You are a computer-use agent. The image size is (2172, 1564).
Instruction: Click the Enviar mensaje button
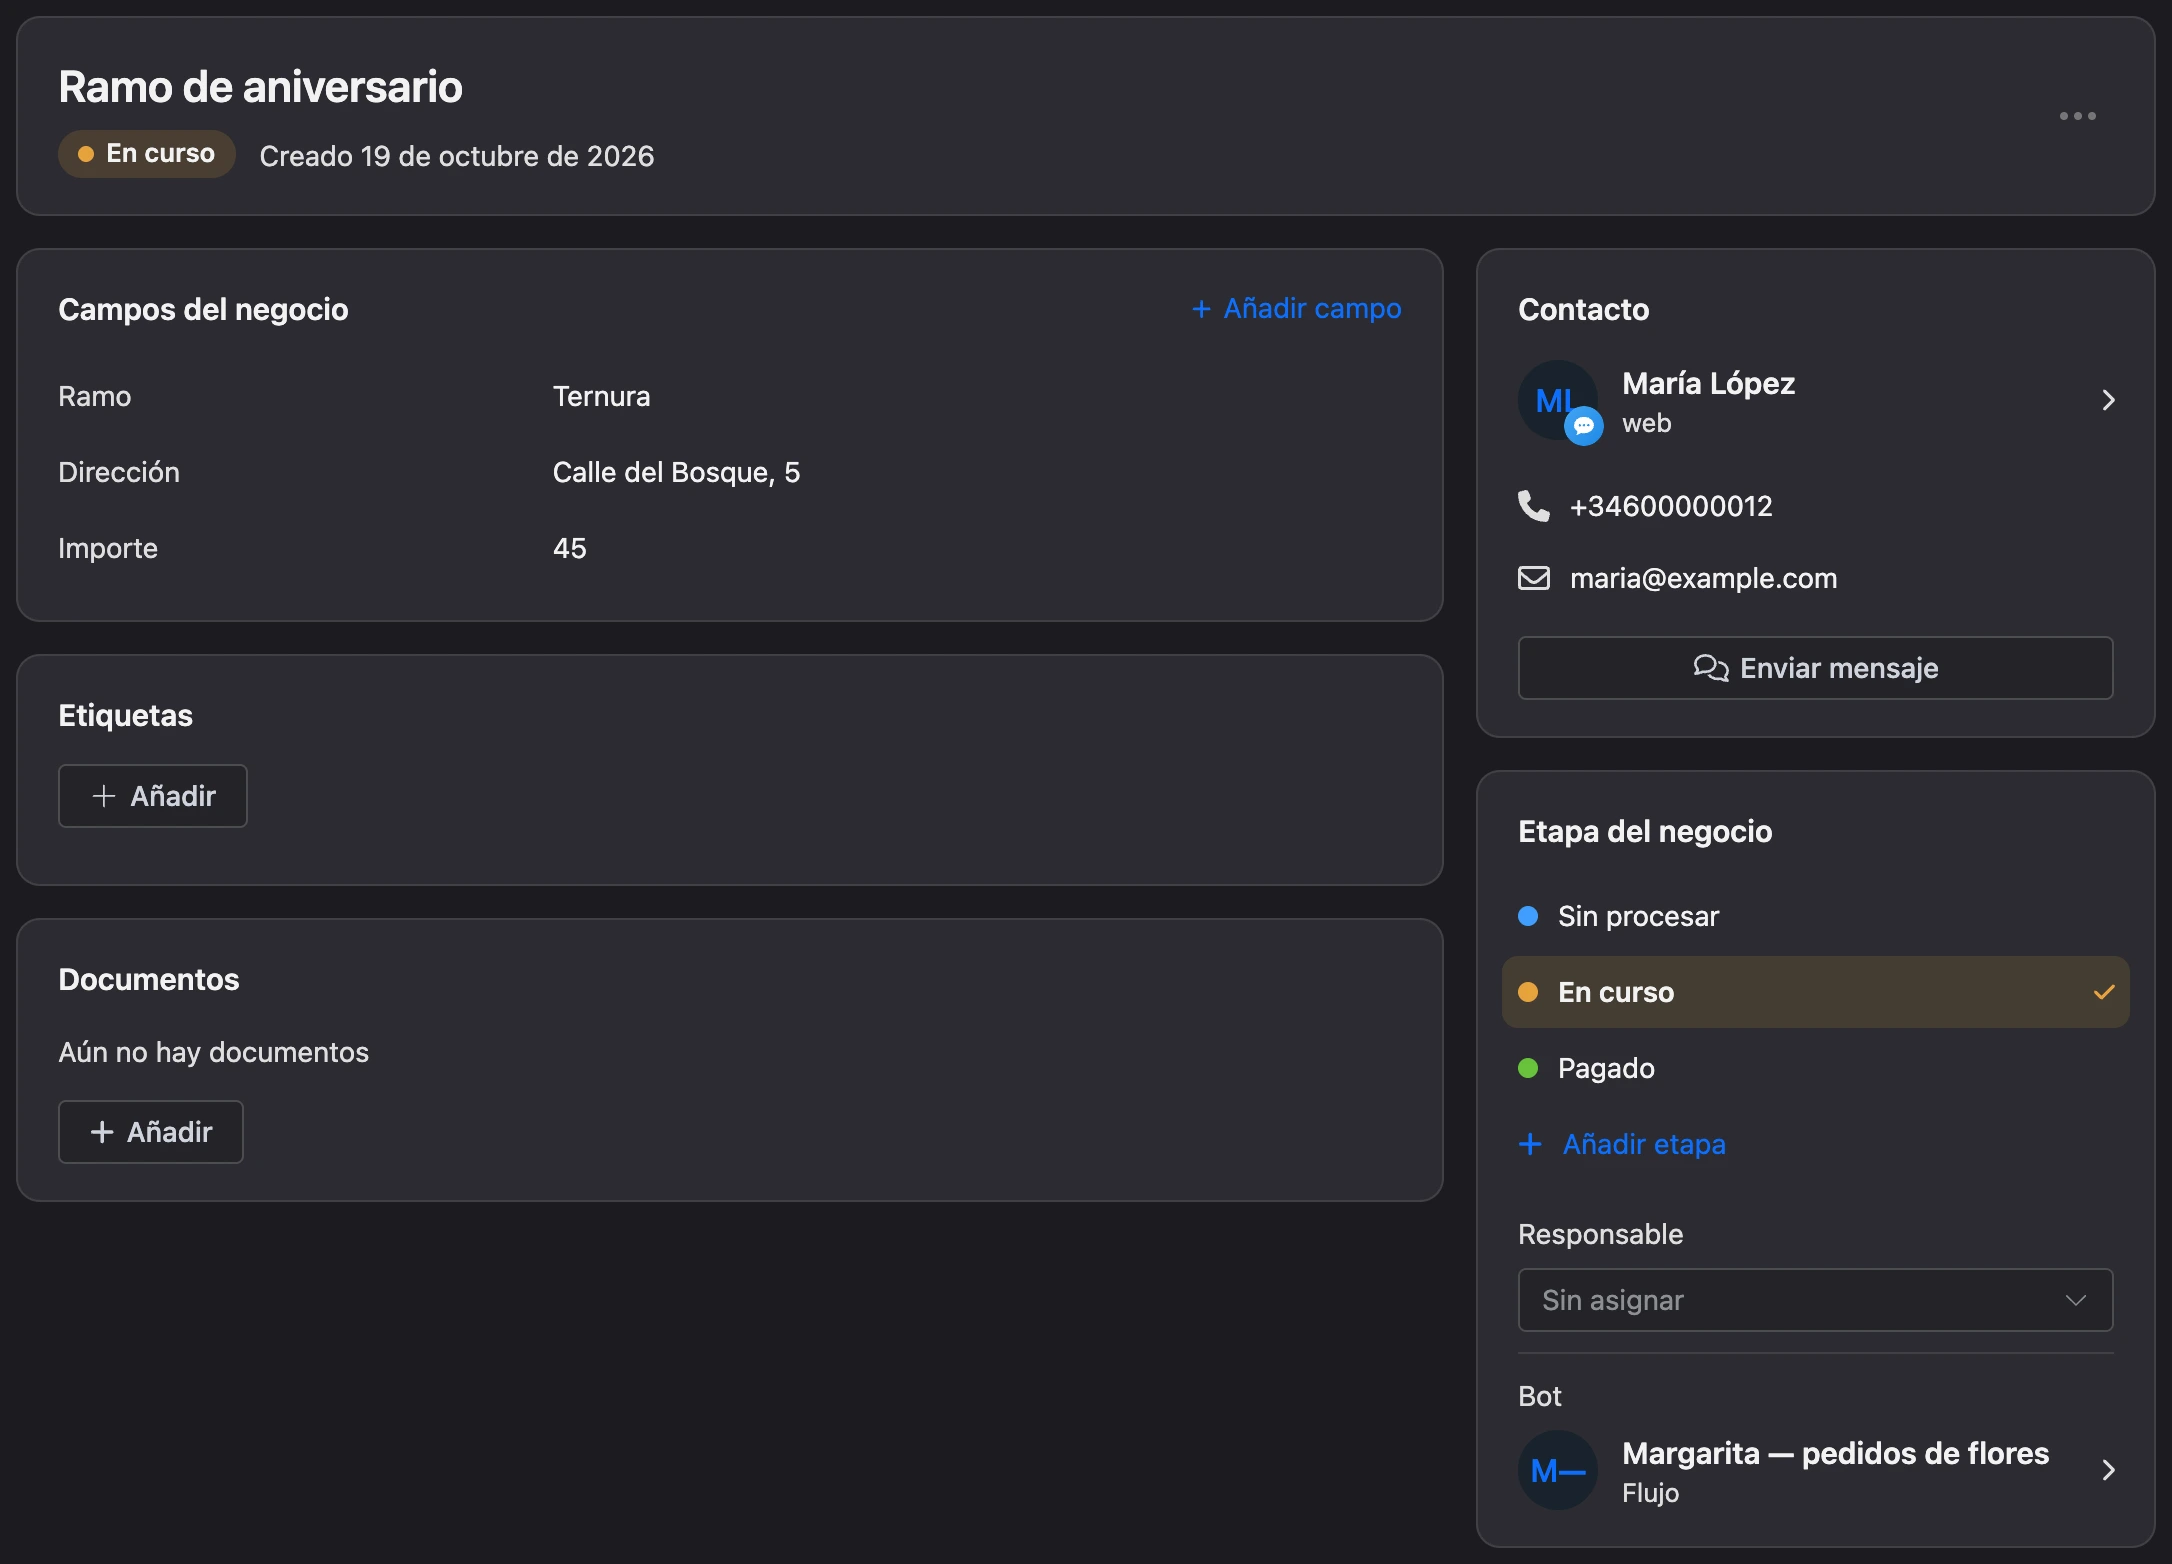1815,668
